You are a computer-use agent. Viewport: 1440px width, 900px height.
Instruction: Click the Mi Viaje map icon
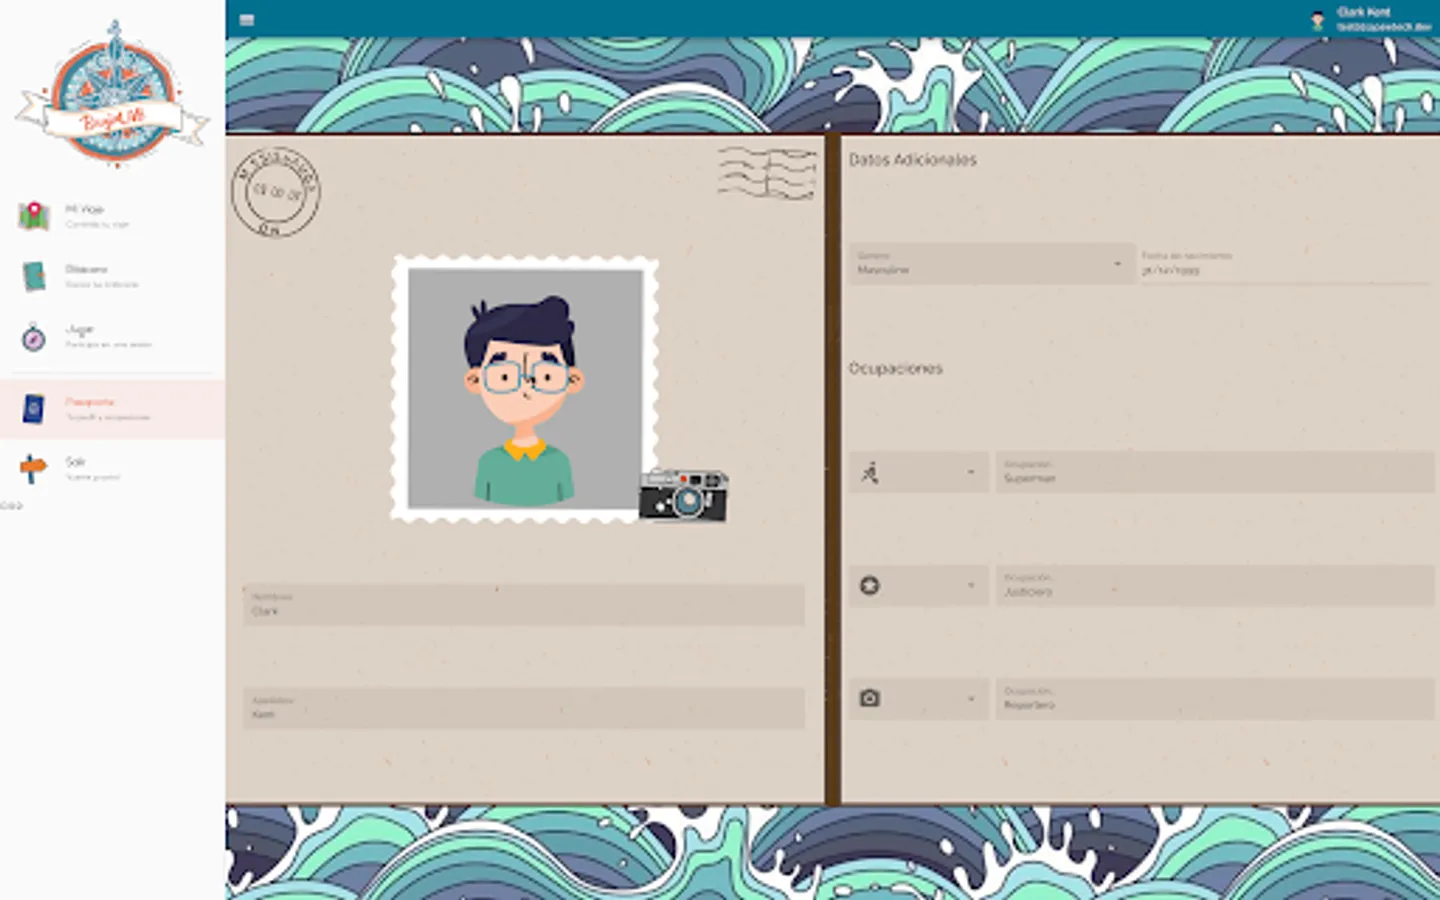tap(34, 216)
